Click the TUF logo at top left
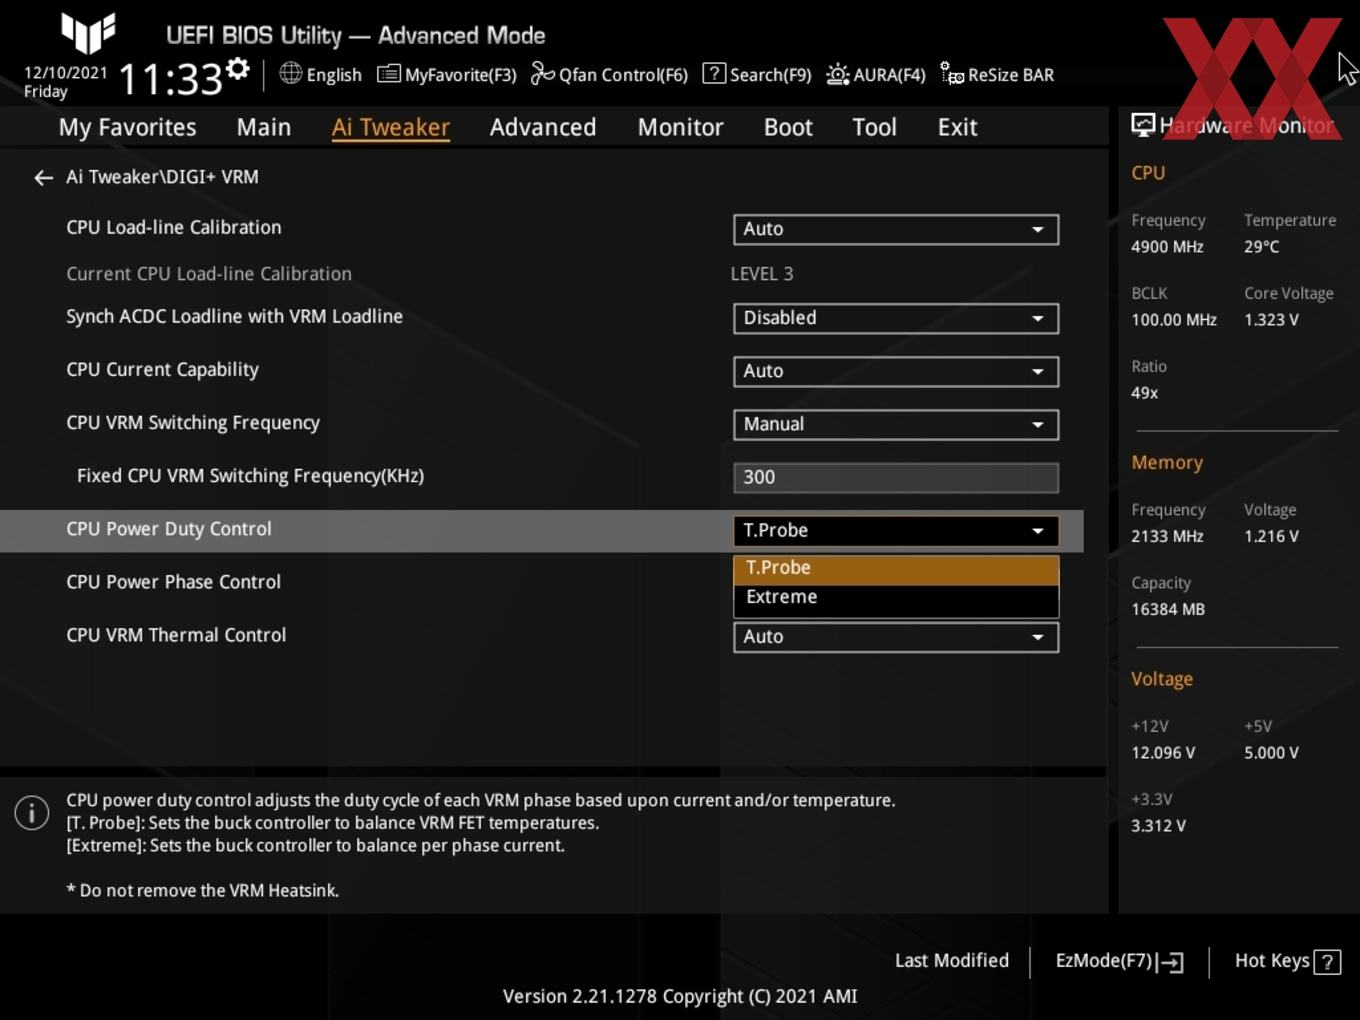Image resolution: width=1360 pixels, height=1020 pixels. click(88, 32)
